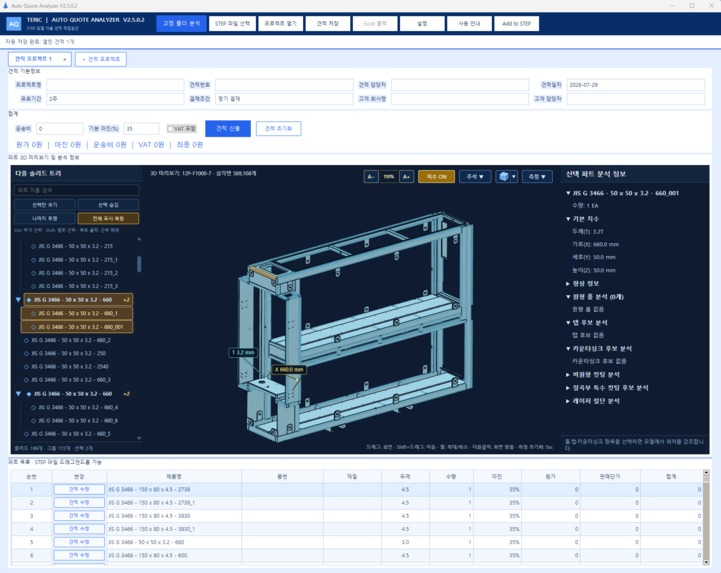Select tree item 50 x 50 x 3.2 - 660_001
721x573 pixels.
pyautogui.click(x=77, y=327)
